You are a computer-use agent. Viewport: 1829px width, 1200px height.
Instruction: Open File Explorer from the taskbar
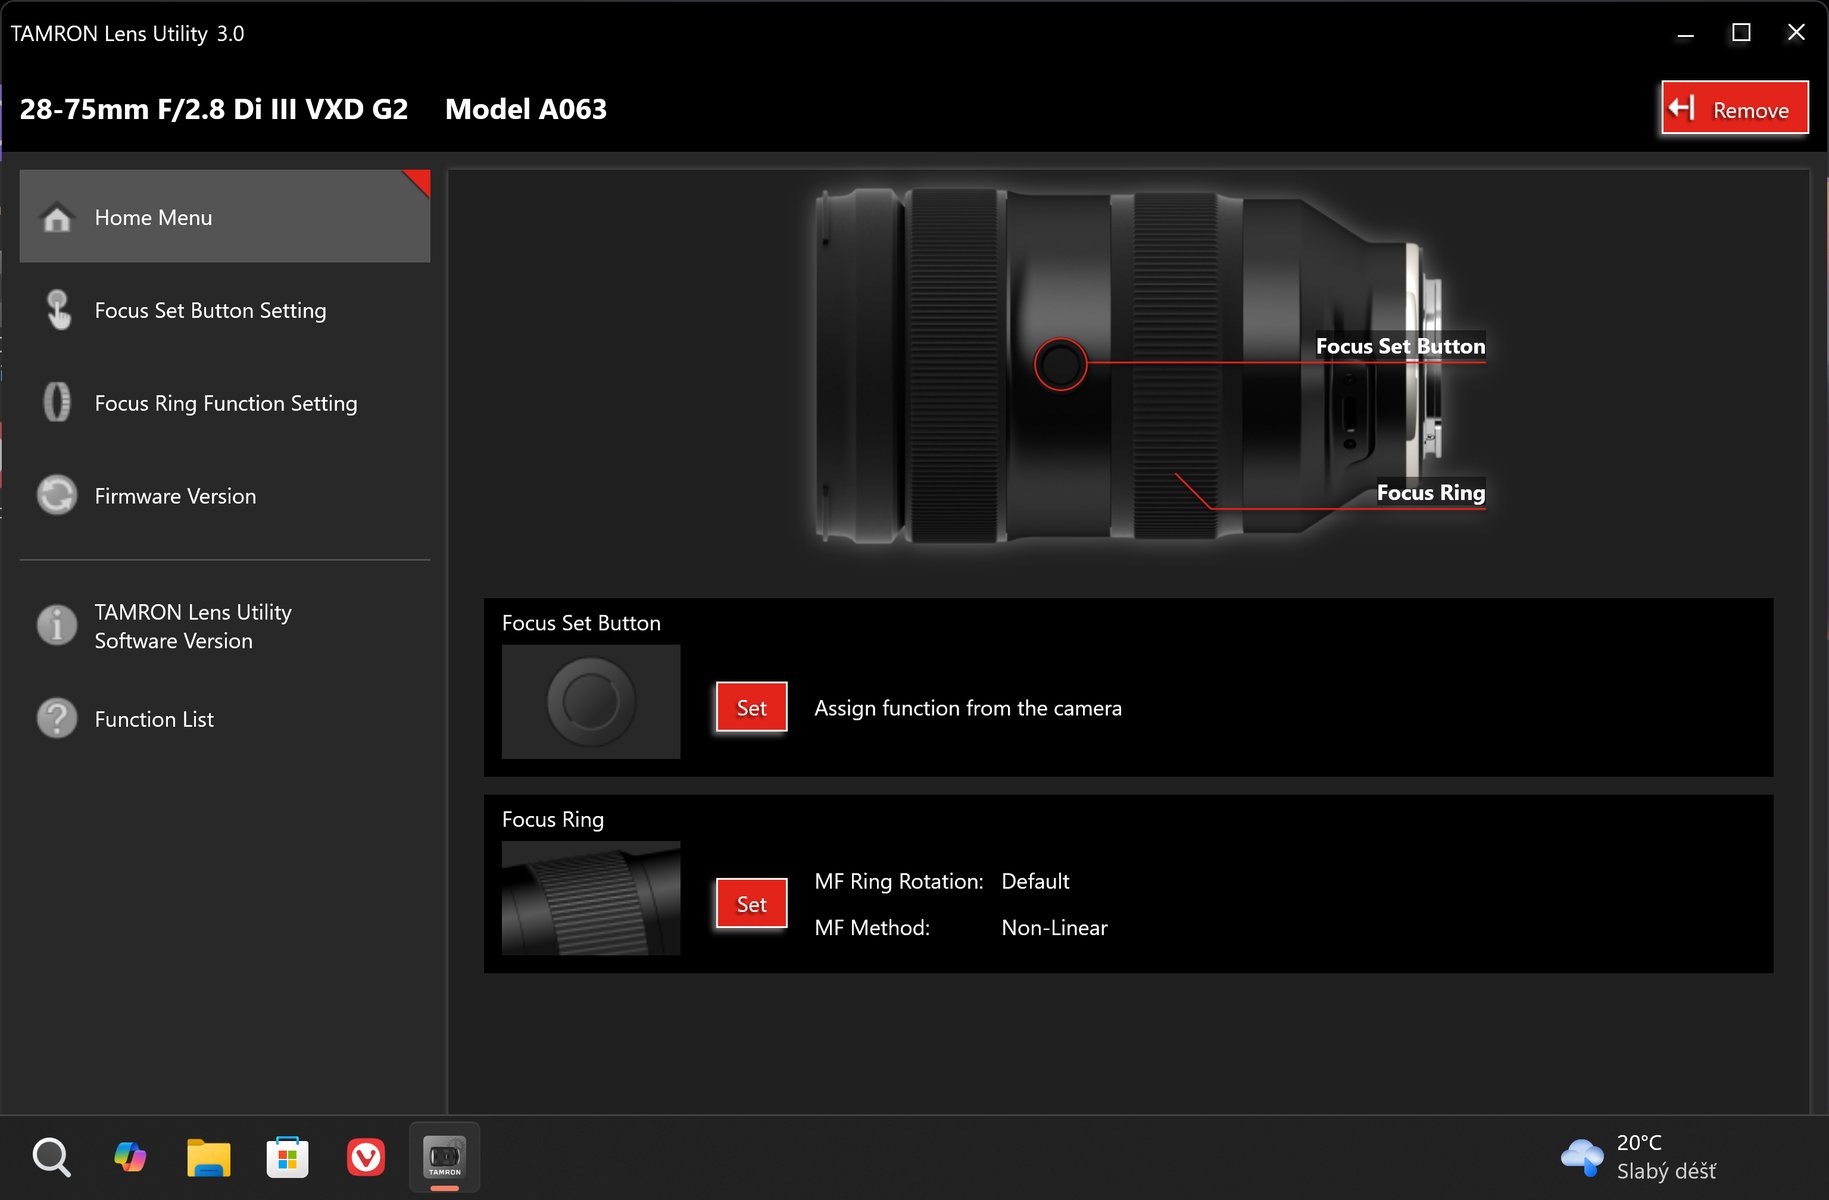[208, 1158]
